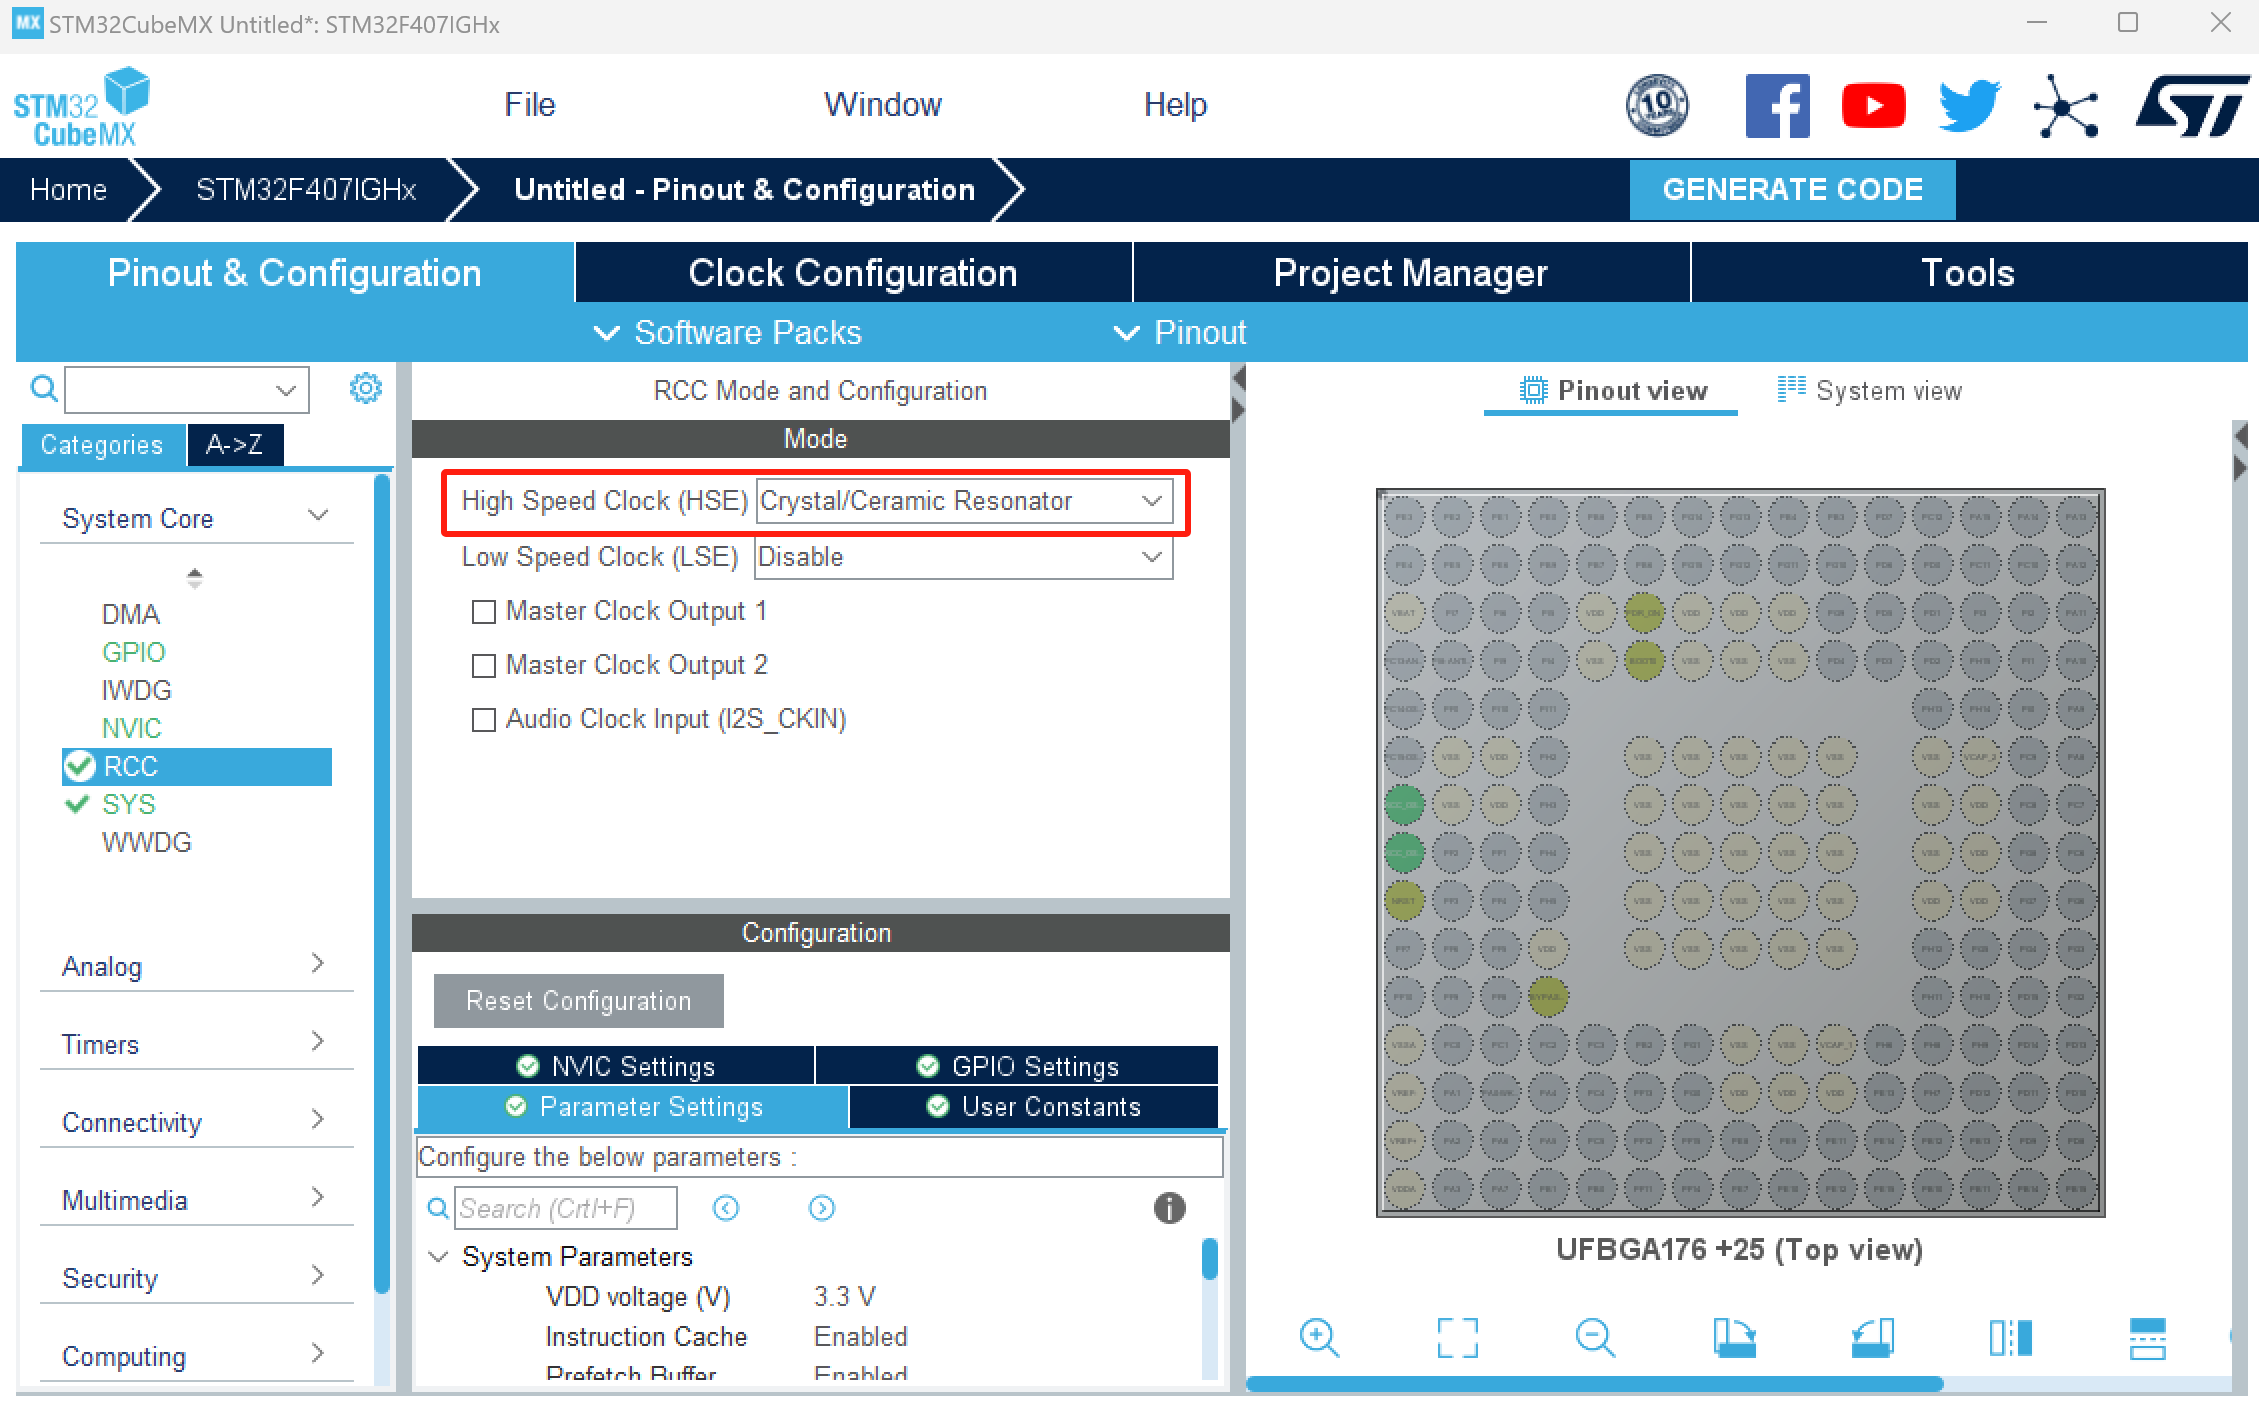Switch to the Clock Configuration tab
The width and height of the screenshot is (2259, 1411).
[x=852, y=273]
